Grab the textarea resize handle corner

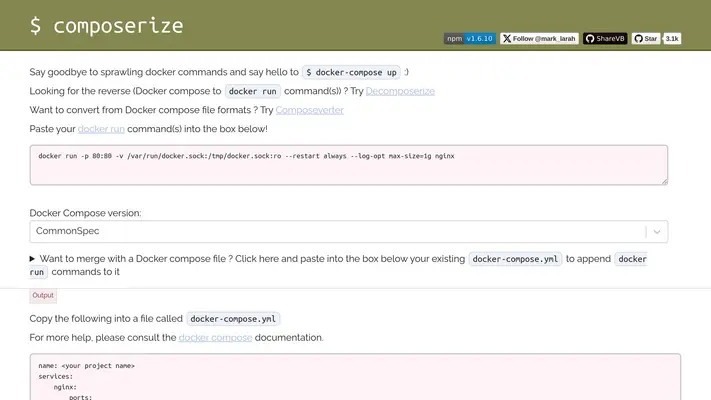coord(664,181)
